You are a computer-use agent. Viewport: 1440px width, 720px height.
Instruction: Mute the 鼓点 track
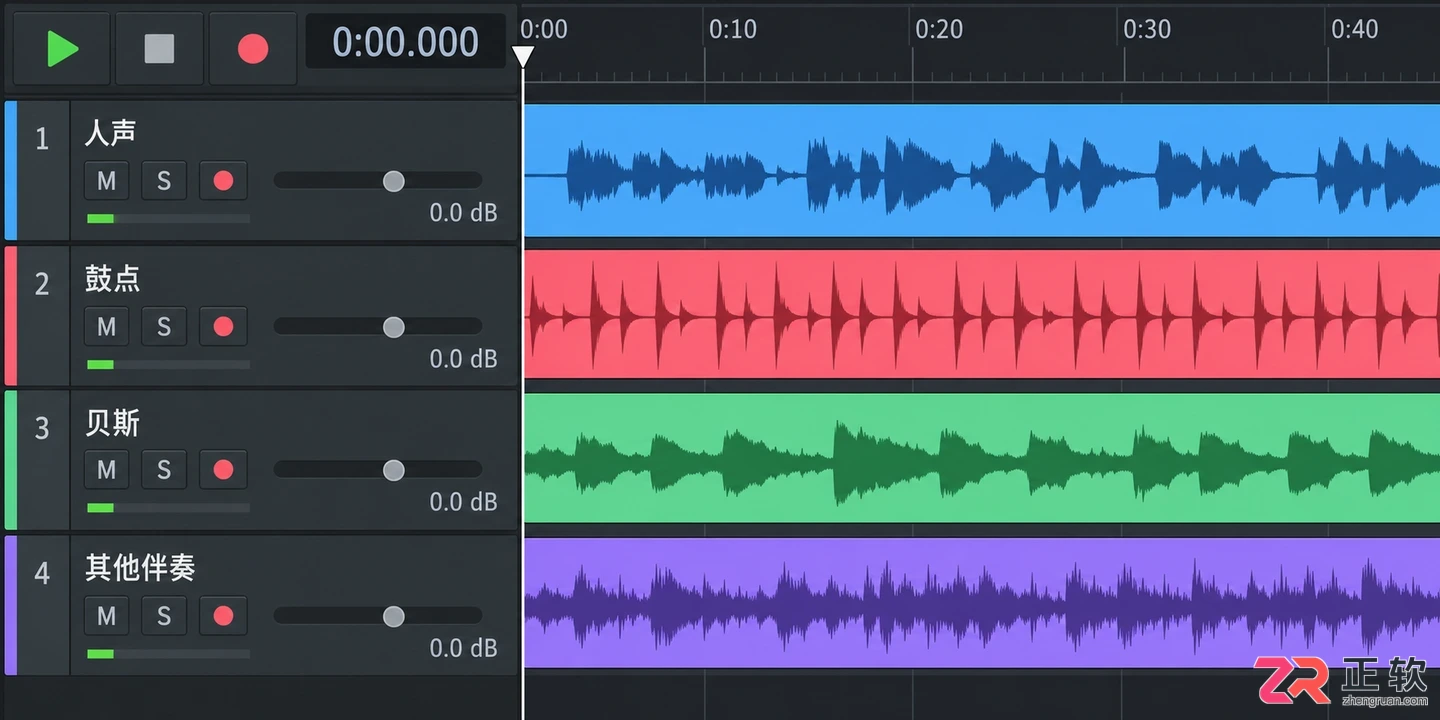click(106, 326)
